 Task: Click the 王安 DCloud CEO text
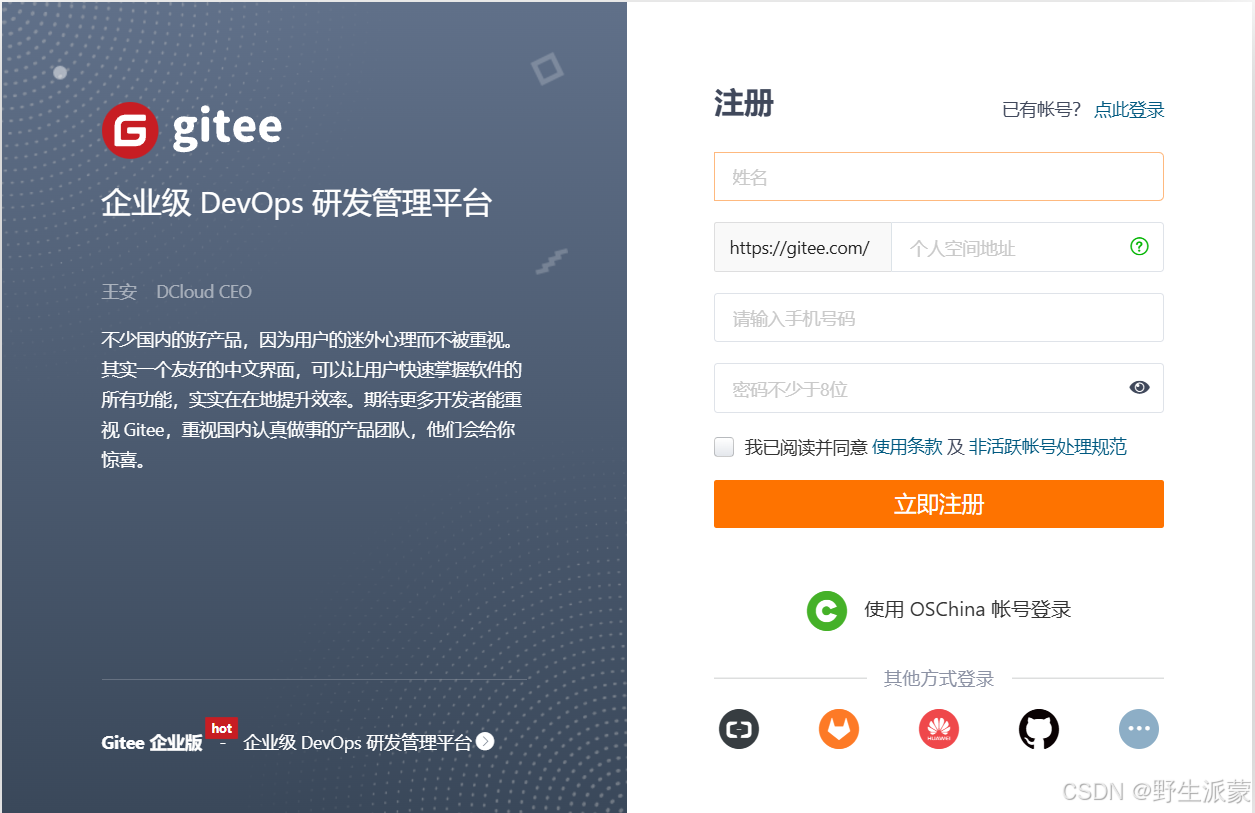point(177,292)
